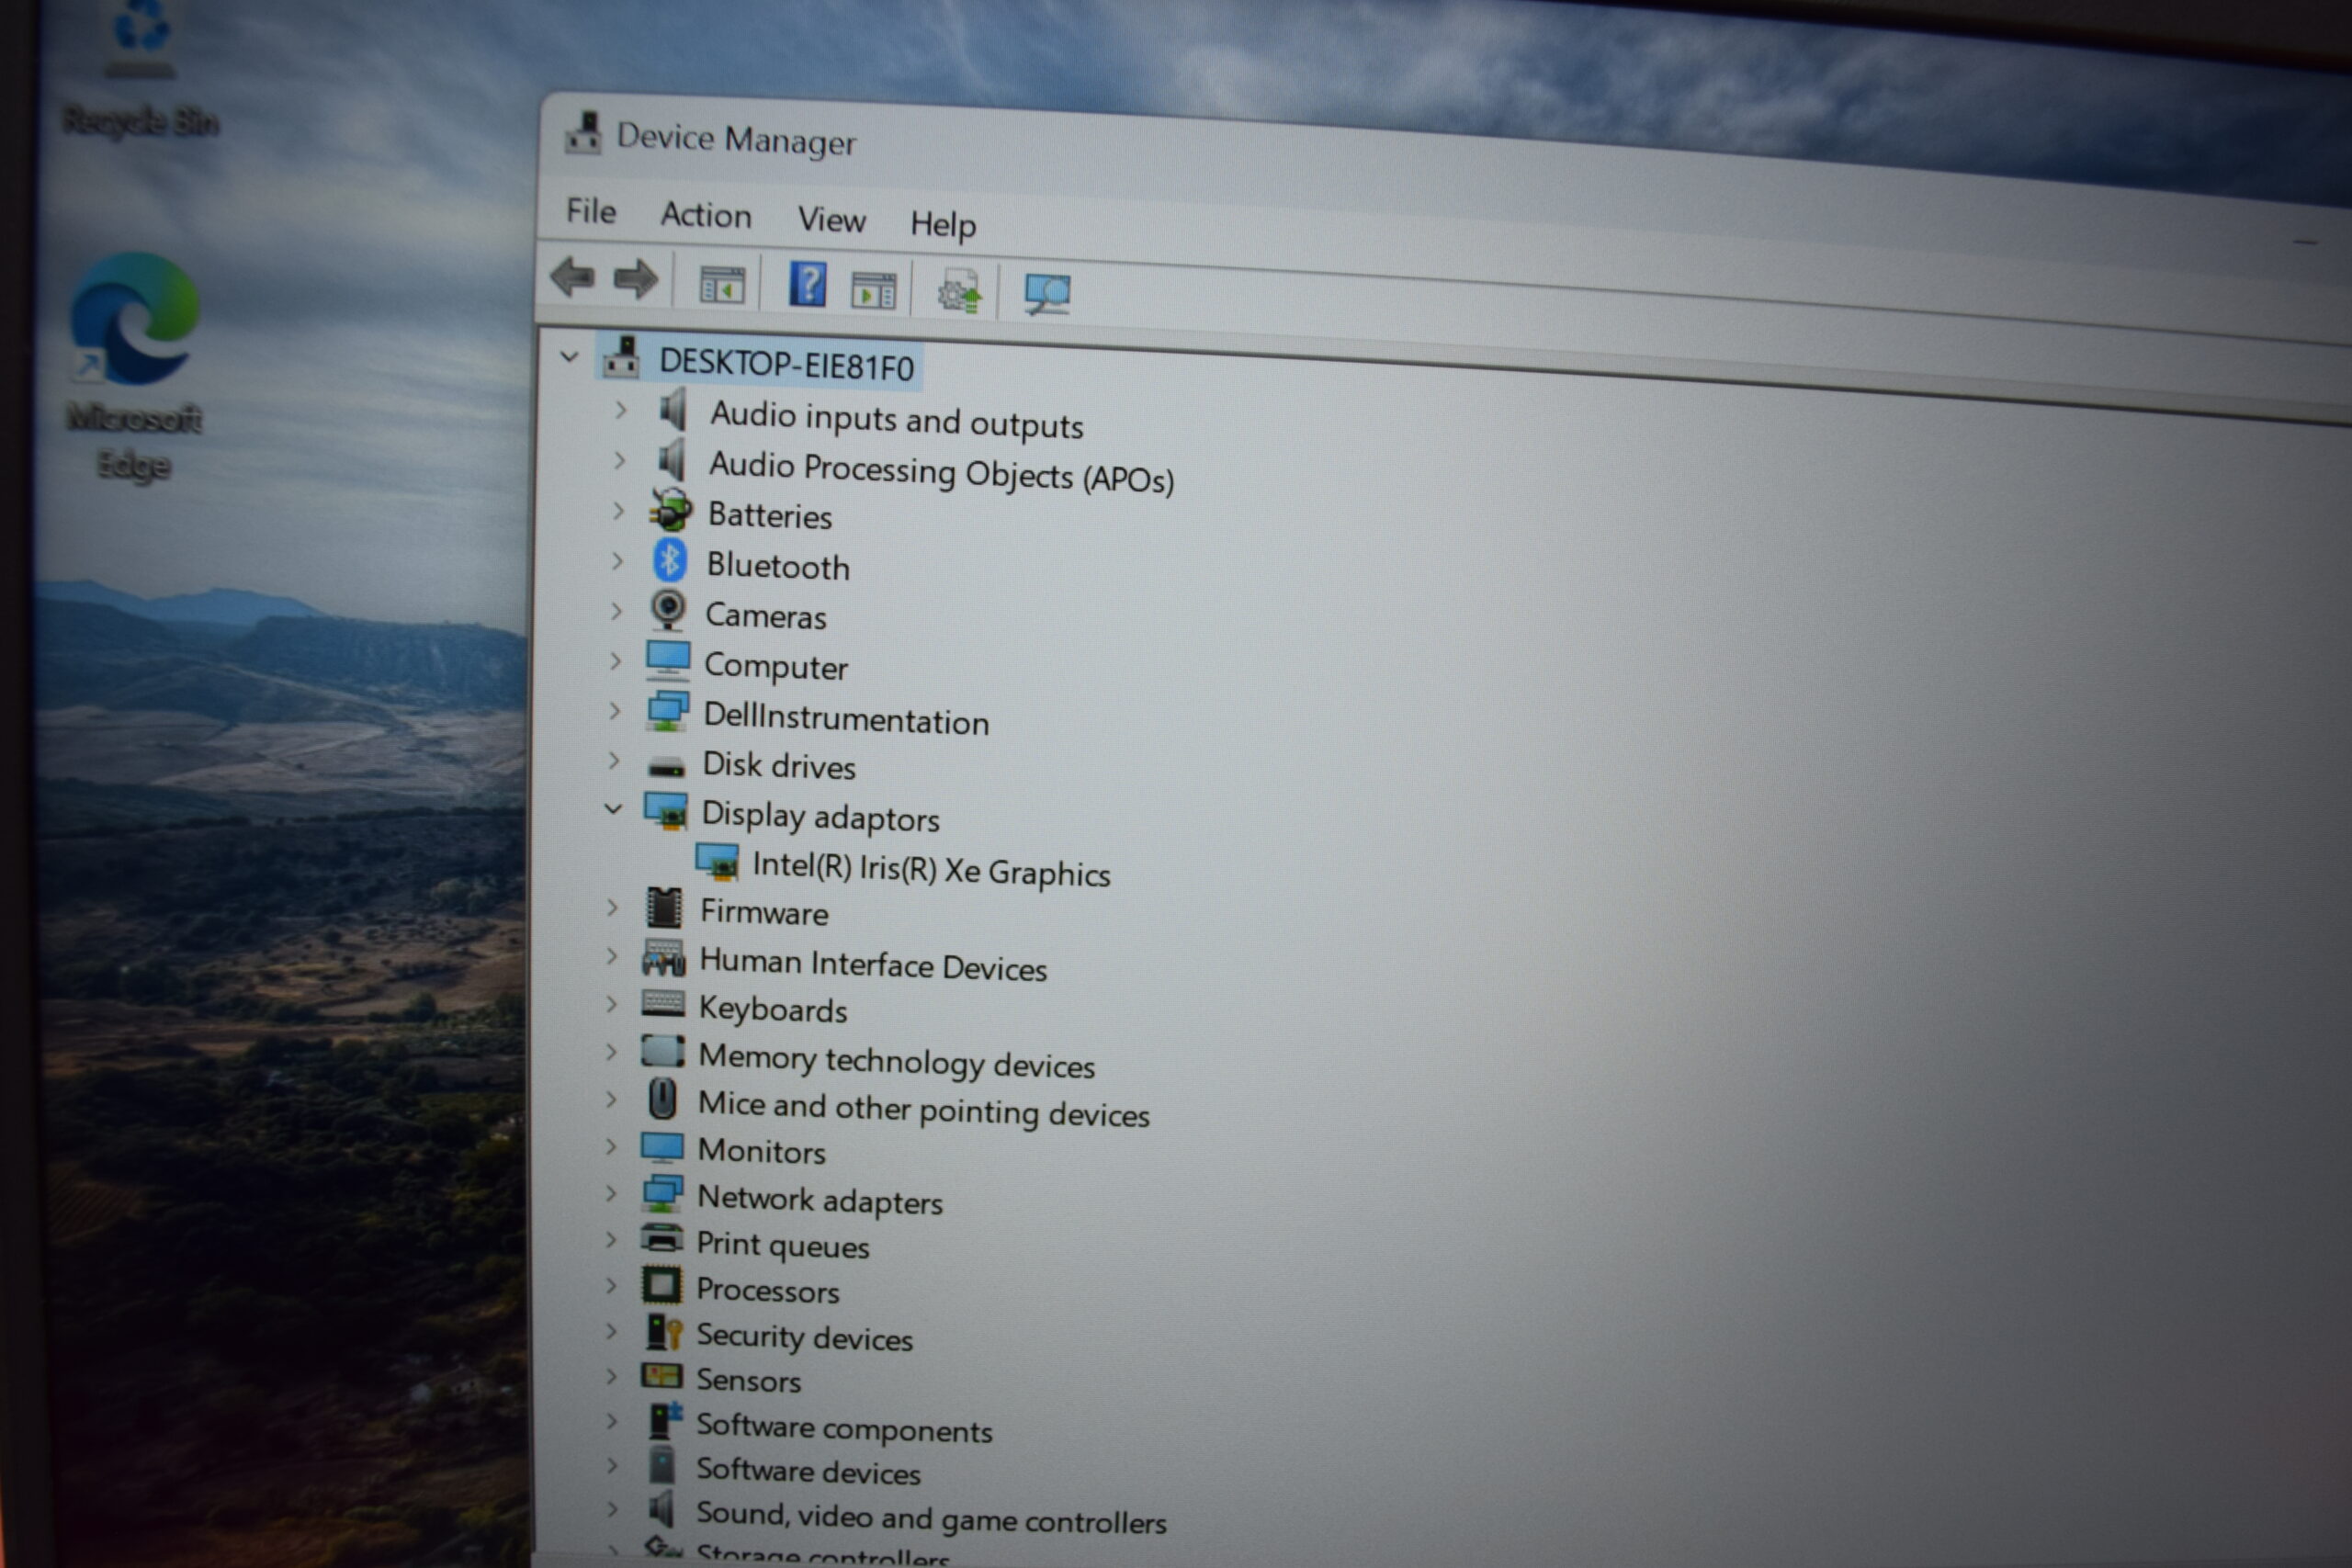
Task: Click Scan for hardware changes toolbar icon
Action: click(1047, 294)
